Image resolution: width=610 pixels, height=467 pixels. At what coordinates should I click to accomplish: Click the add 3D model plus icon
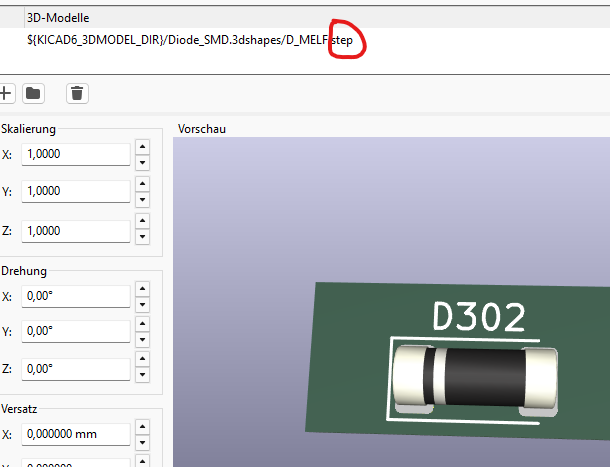tap(5, 93)
